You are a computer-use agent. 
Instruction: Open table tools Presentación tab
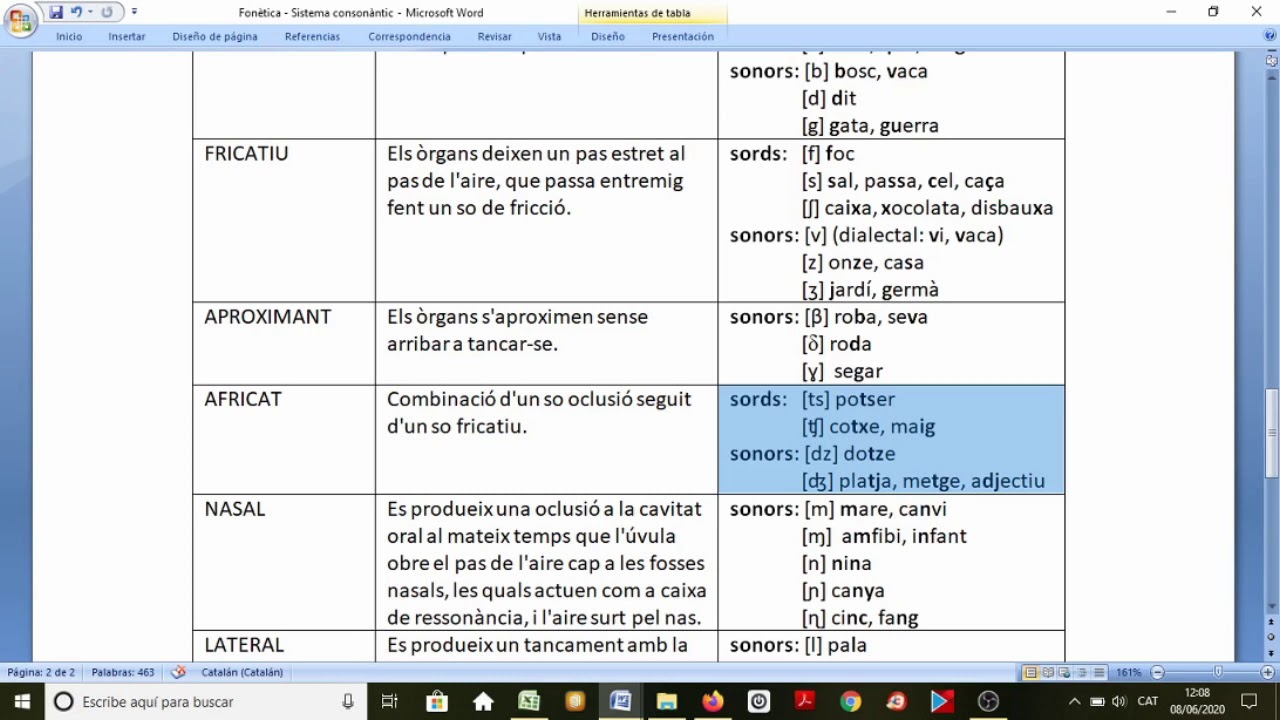[x=683, y=36]
